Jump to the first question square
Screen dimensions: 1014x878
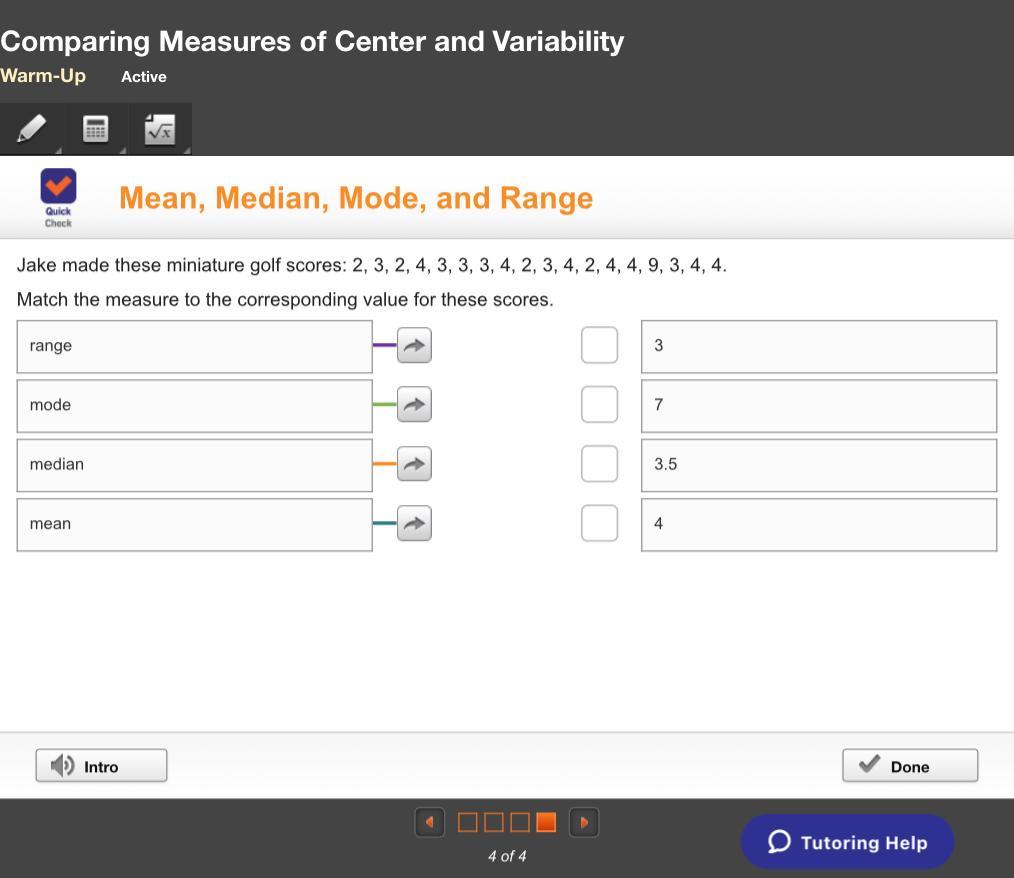[467, 822]
